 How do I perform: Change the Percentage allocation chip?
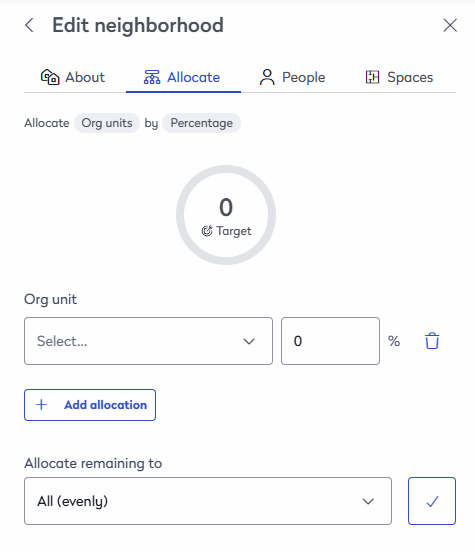pyautogui.click(x=201, y=123)
